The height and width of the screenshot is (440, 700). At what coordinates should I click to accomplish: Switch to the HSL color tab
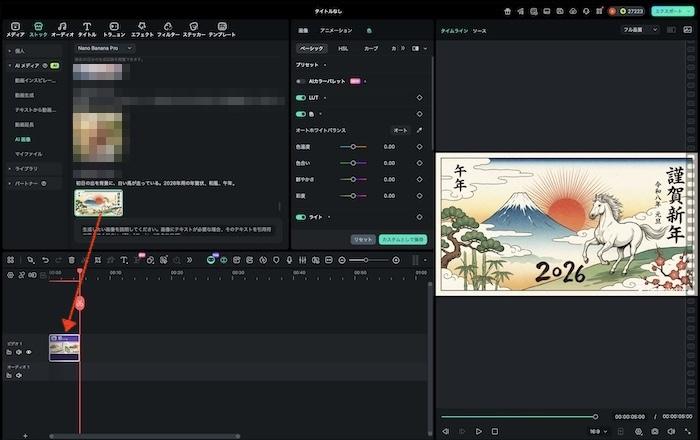click(343, 48)
